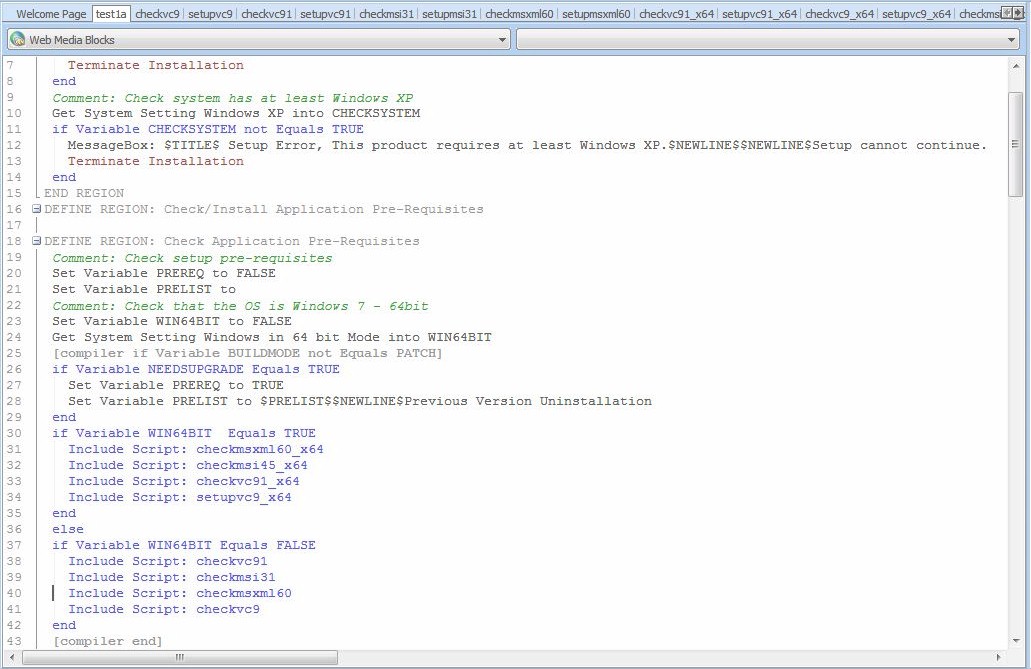Click 'Terminate Installation' on line 13
Image resolution: width=1031 pixels, height=669 pixels.
pos(156,161)
